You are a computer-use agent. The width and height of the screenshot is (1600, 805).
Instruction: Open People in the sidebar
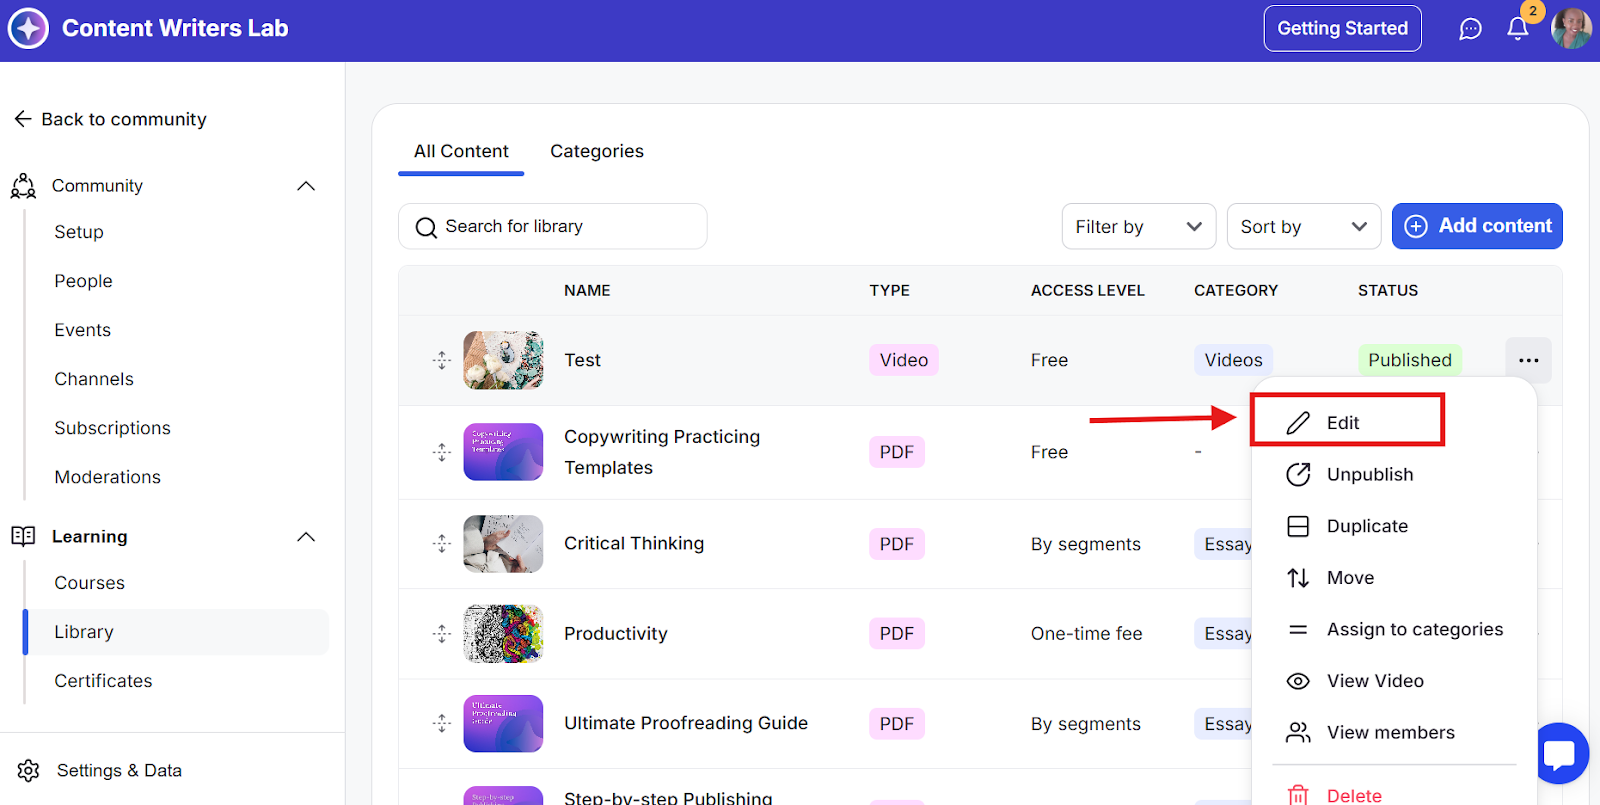[83, 281]
